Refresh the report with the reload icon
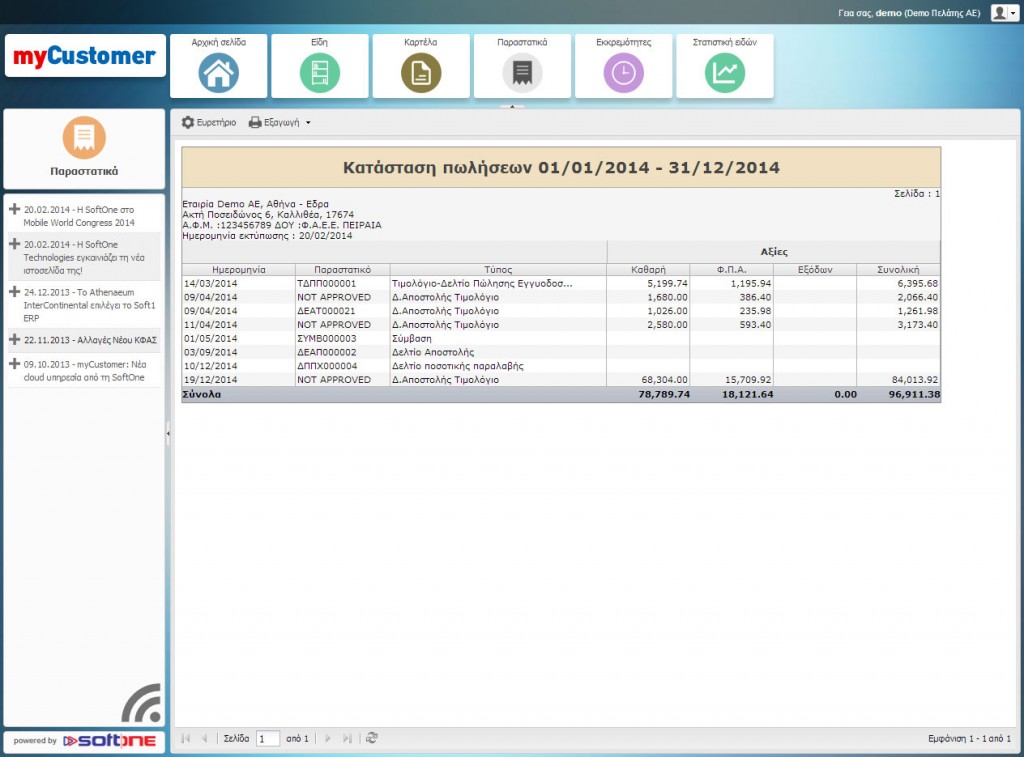Image resolution: width=1024 pixels, height=757 pixels. click(x=372, y=738)
